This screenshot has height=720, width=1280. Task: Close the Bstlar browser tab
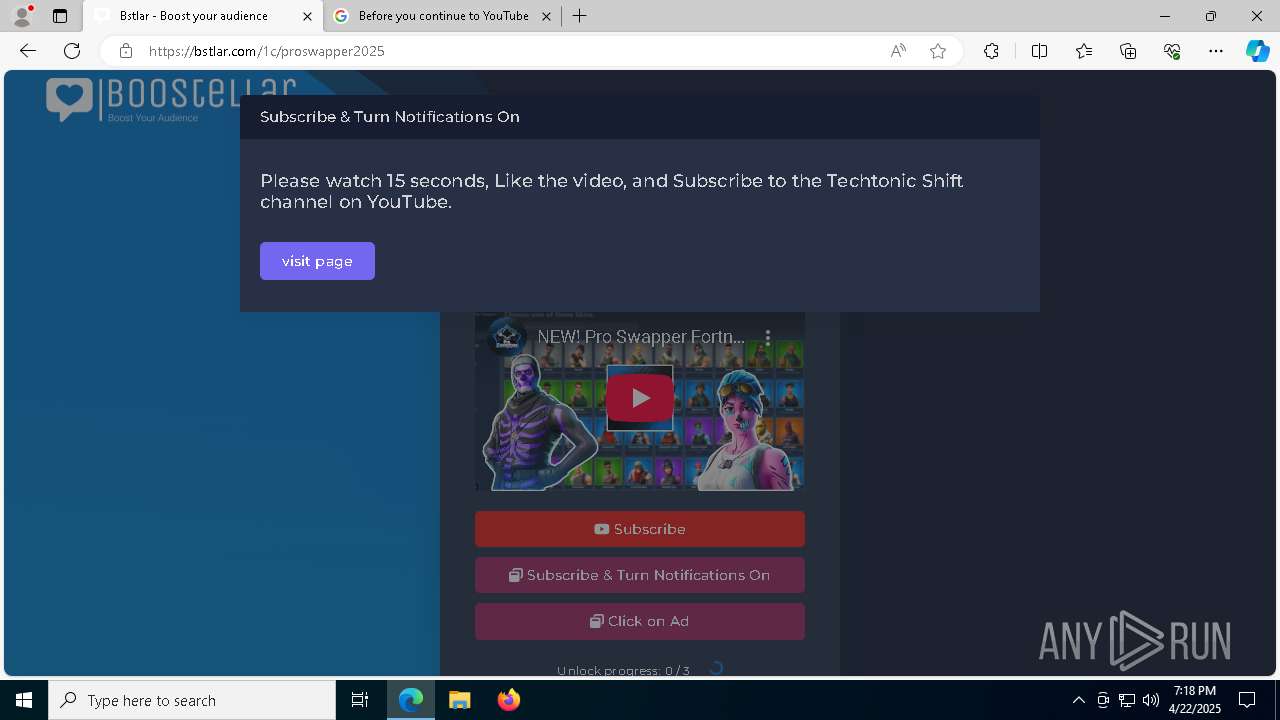coord(308,16)
